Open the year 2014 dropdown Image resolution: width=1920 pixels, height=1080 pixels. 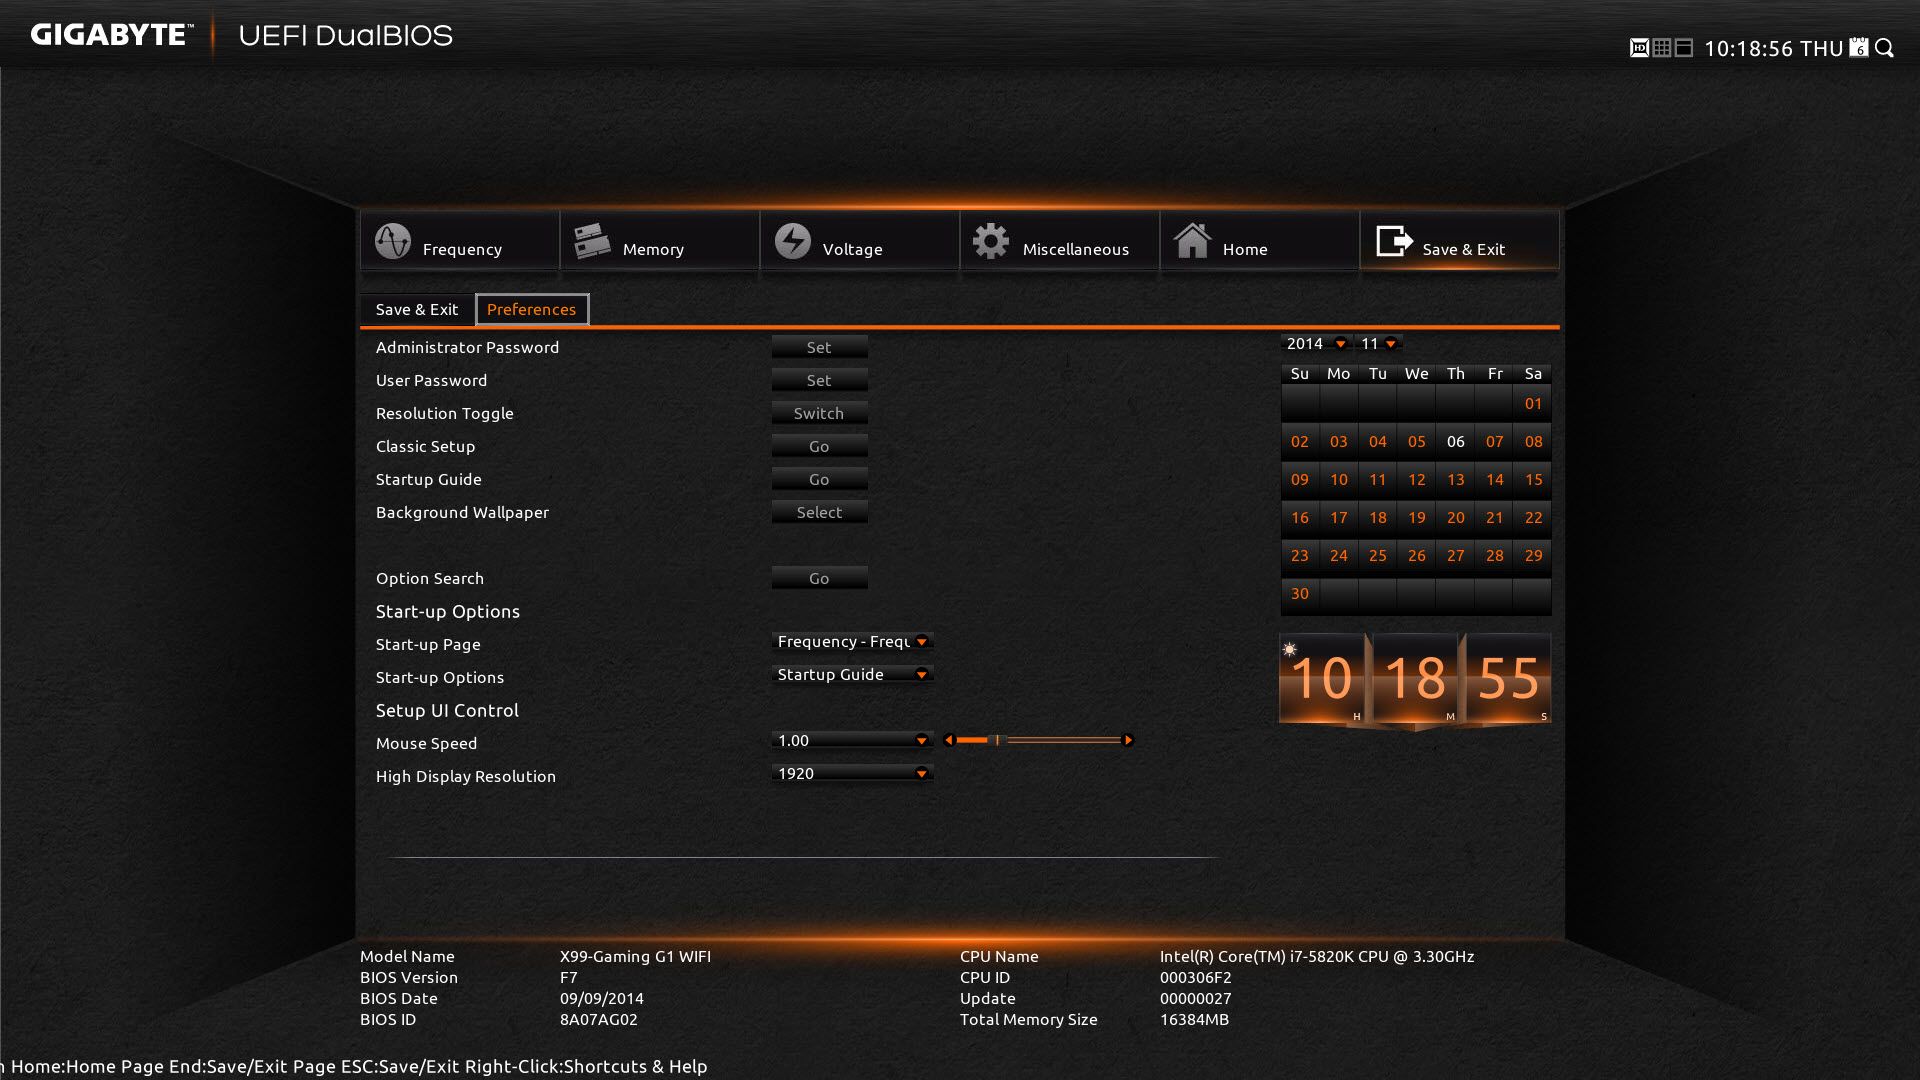(x=1316, y=343)
